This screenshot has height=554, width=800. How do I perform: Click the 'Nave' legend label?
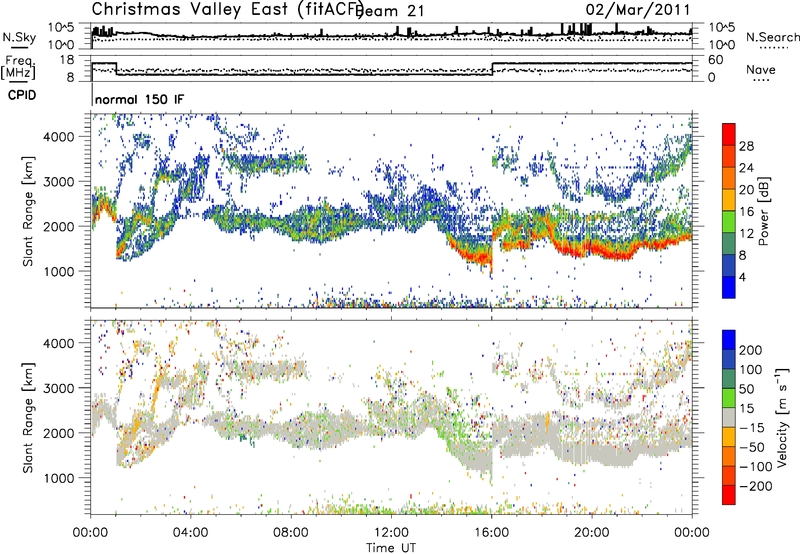click(x=761, y=69)
